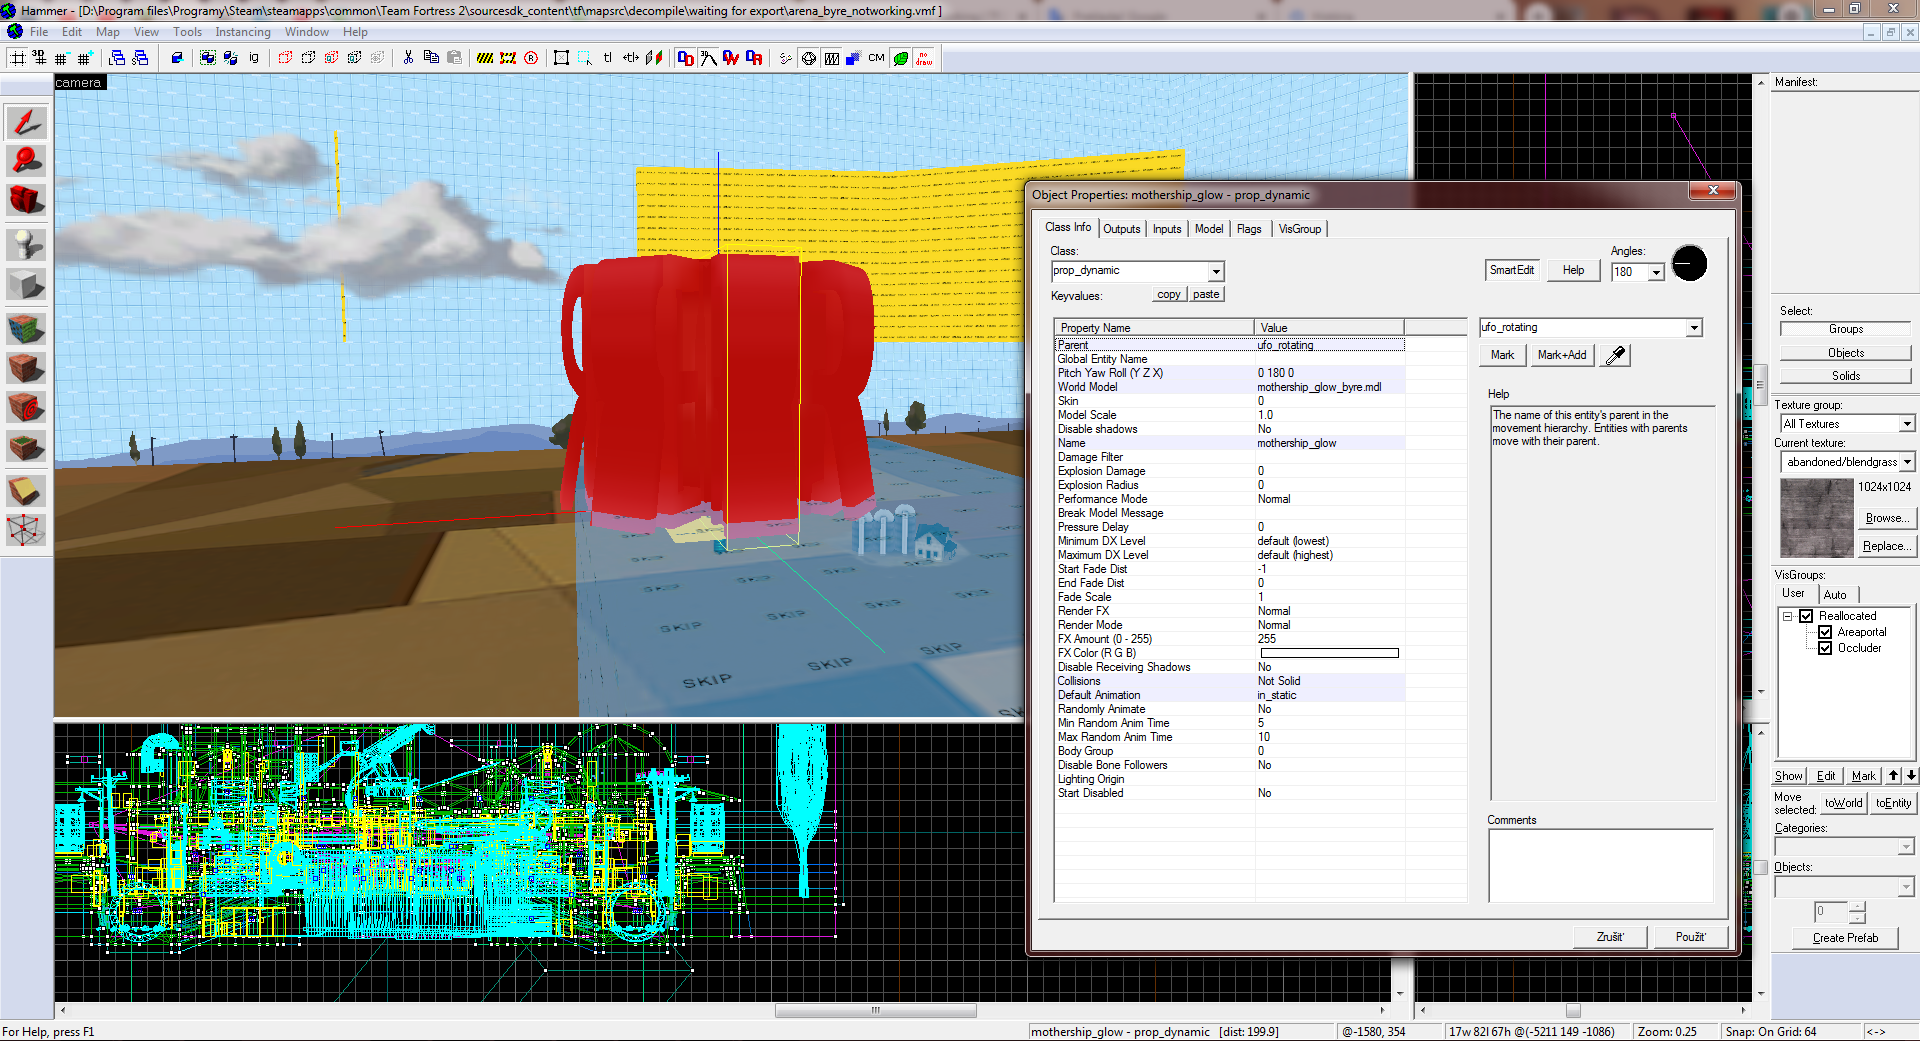The height and width of the screenshot is (1041, 1920).
Task: Open the Categories dropdown
Action: point(1905,847)
